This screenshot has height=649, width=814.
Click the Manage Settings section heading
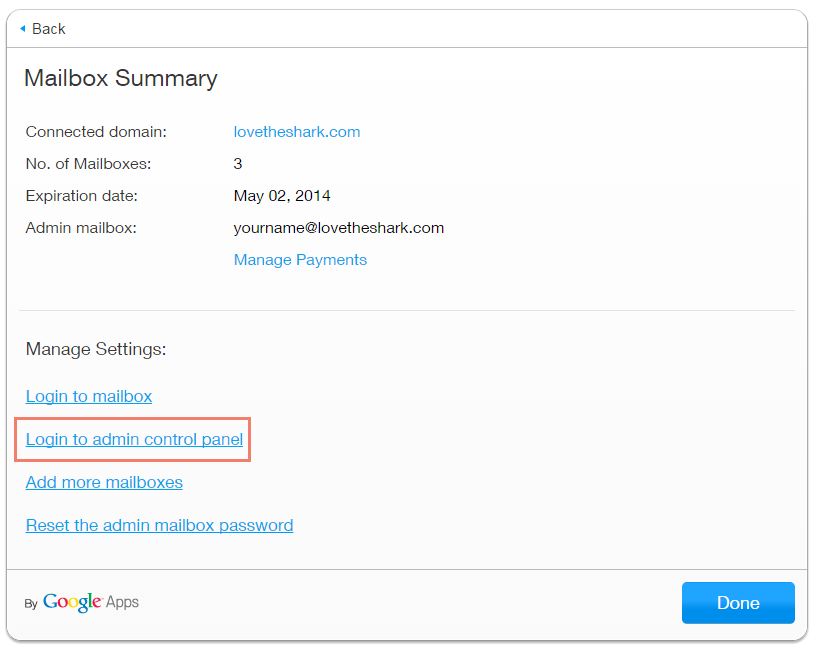click(96, 349)
